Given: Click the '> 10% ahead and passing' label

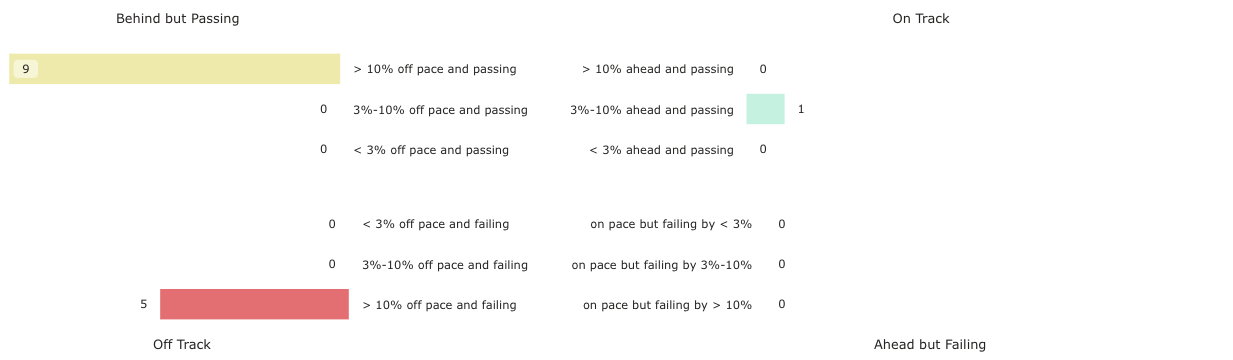Looking at the screenshot, I should click(x=658, y=69).
